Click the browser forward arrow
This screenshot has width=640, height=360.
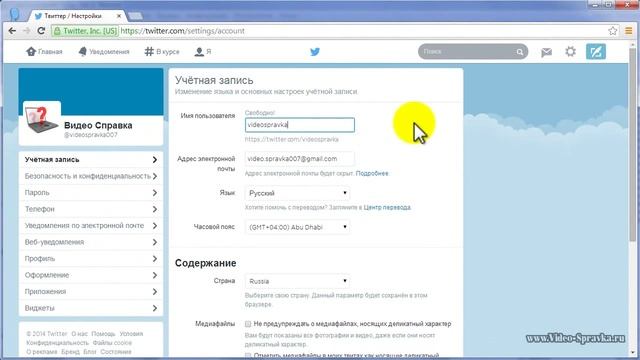tap(27, 31)
